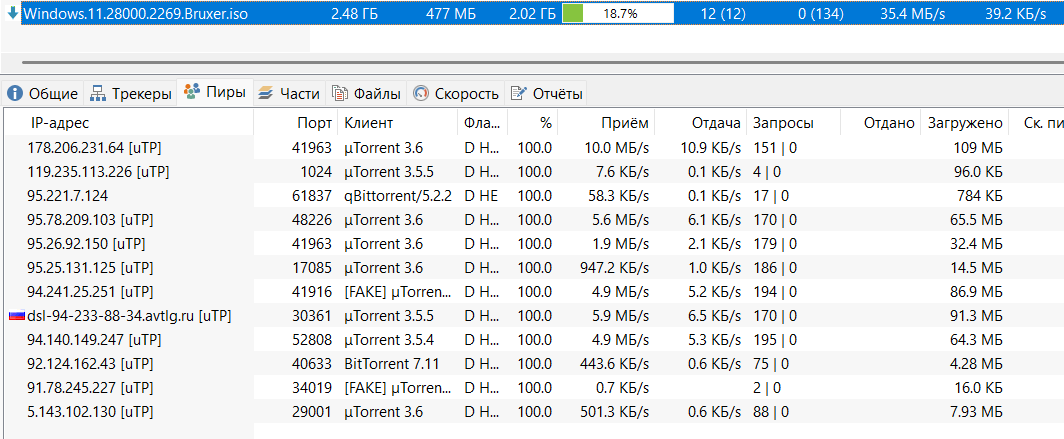Open the Скорость tab
Viewport: 1064px width, 439px height.
pos(457,94)
